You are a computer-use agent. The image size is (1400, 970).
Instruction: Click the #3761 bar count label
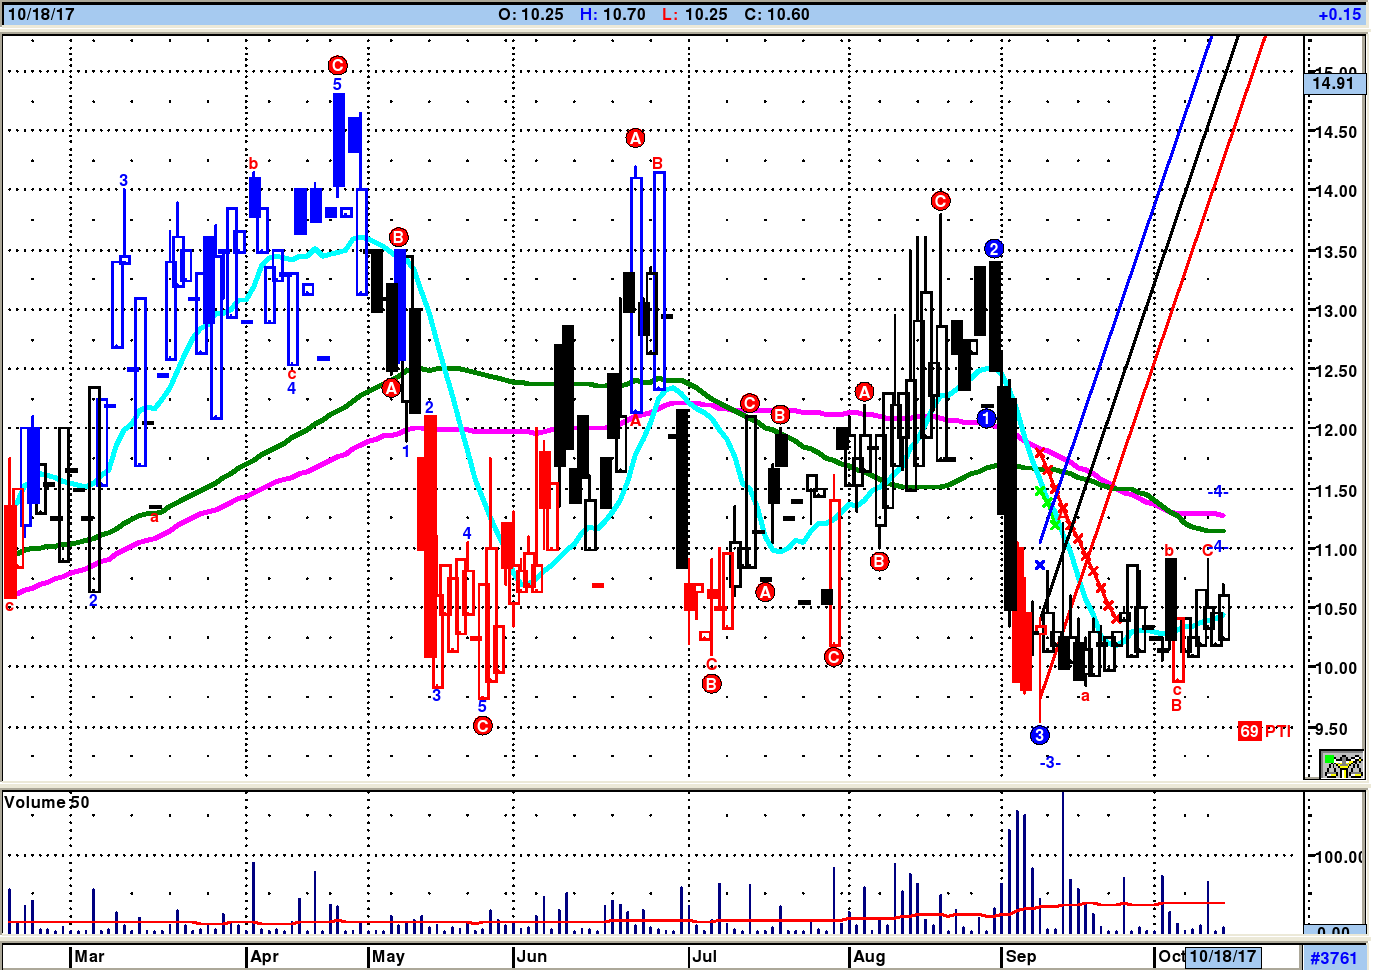(x=1334, y=958)
